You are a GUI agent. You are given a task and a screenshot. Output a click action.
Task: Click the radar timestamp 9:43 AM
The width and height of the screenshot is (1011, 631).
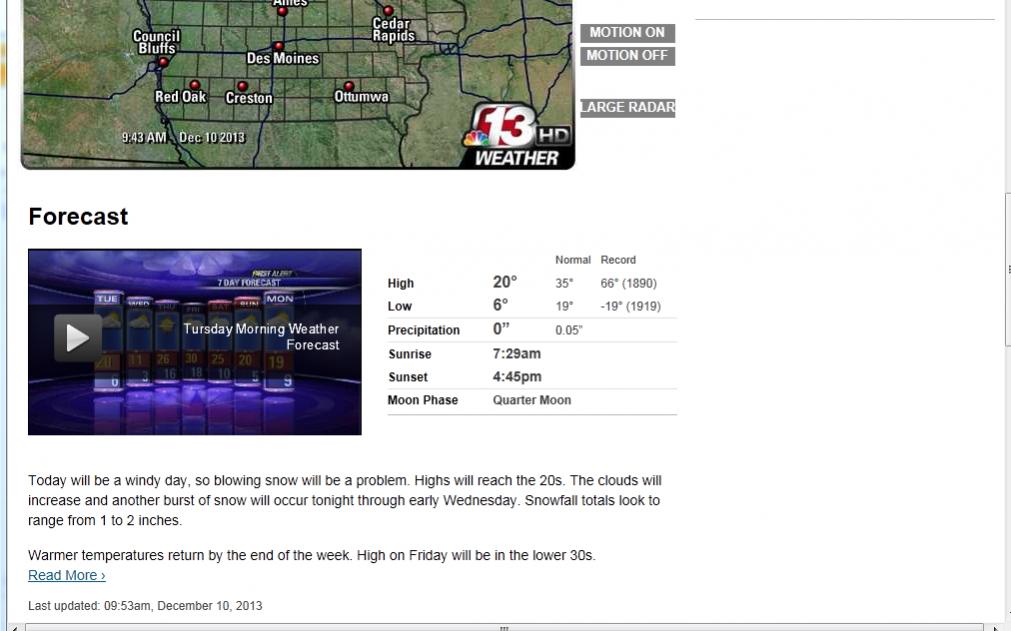coord(144,137)
